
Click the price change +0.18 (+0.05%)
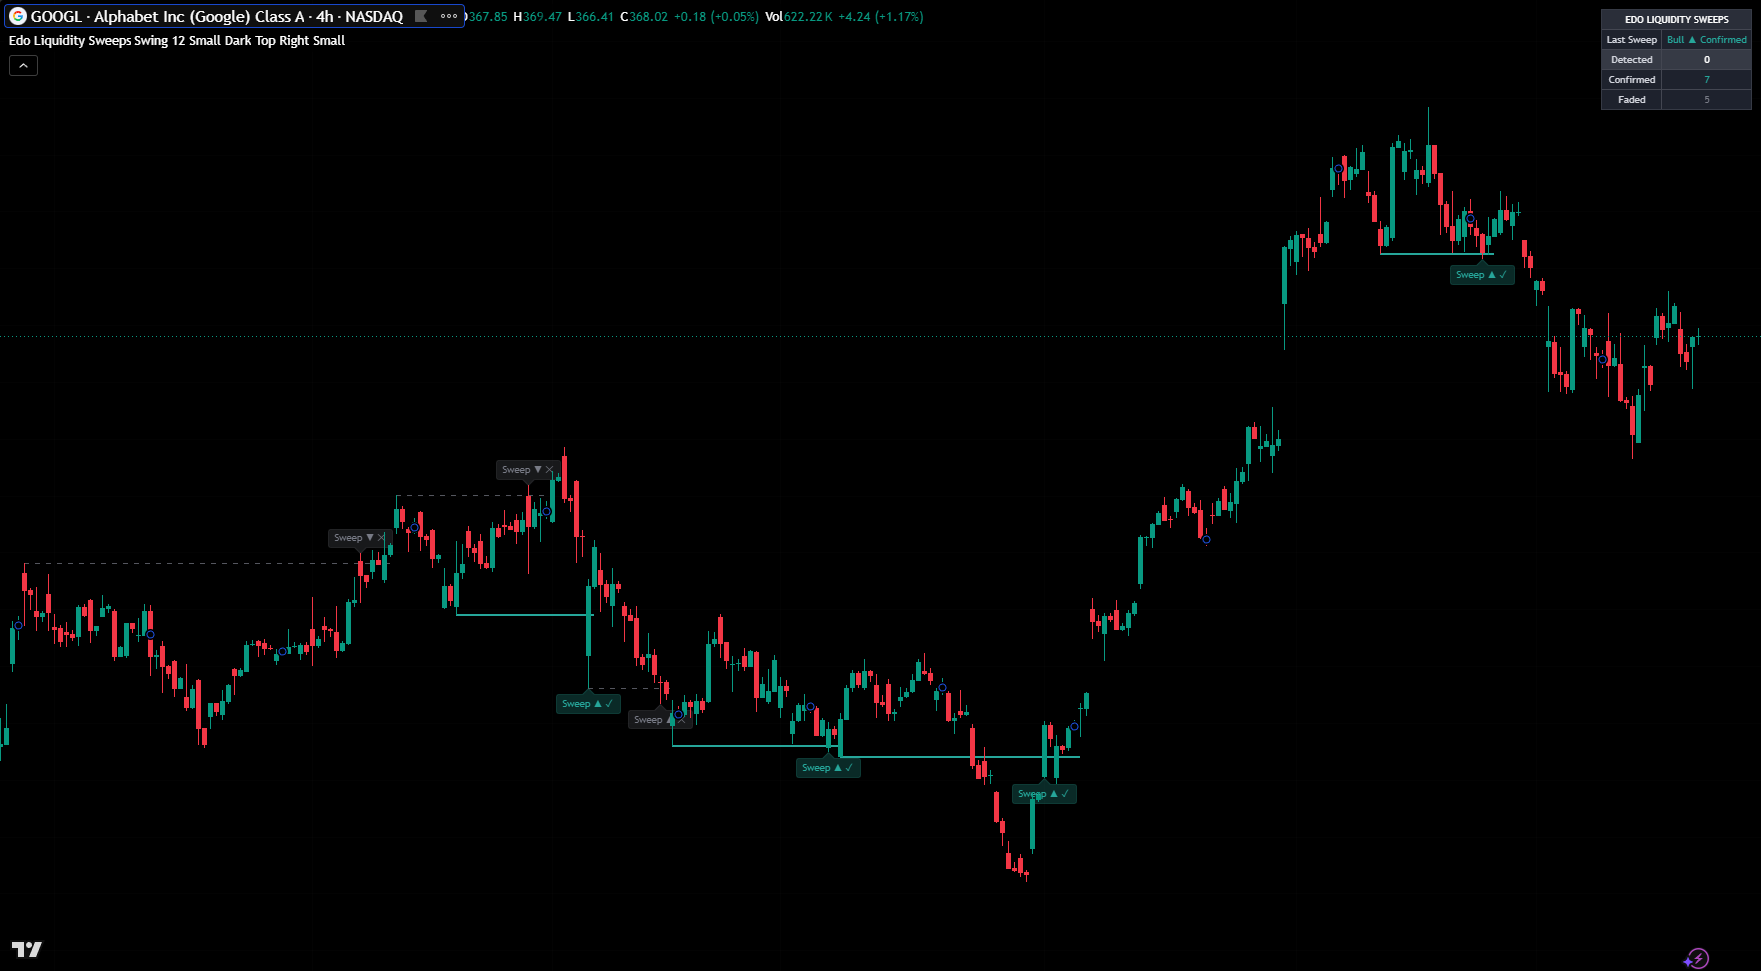tap(716, 17)
